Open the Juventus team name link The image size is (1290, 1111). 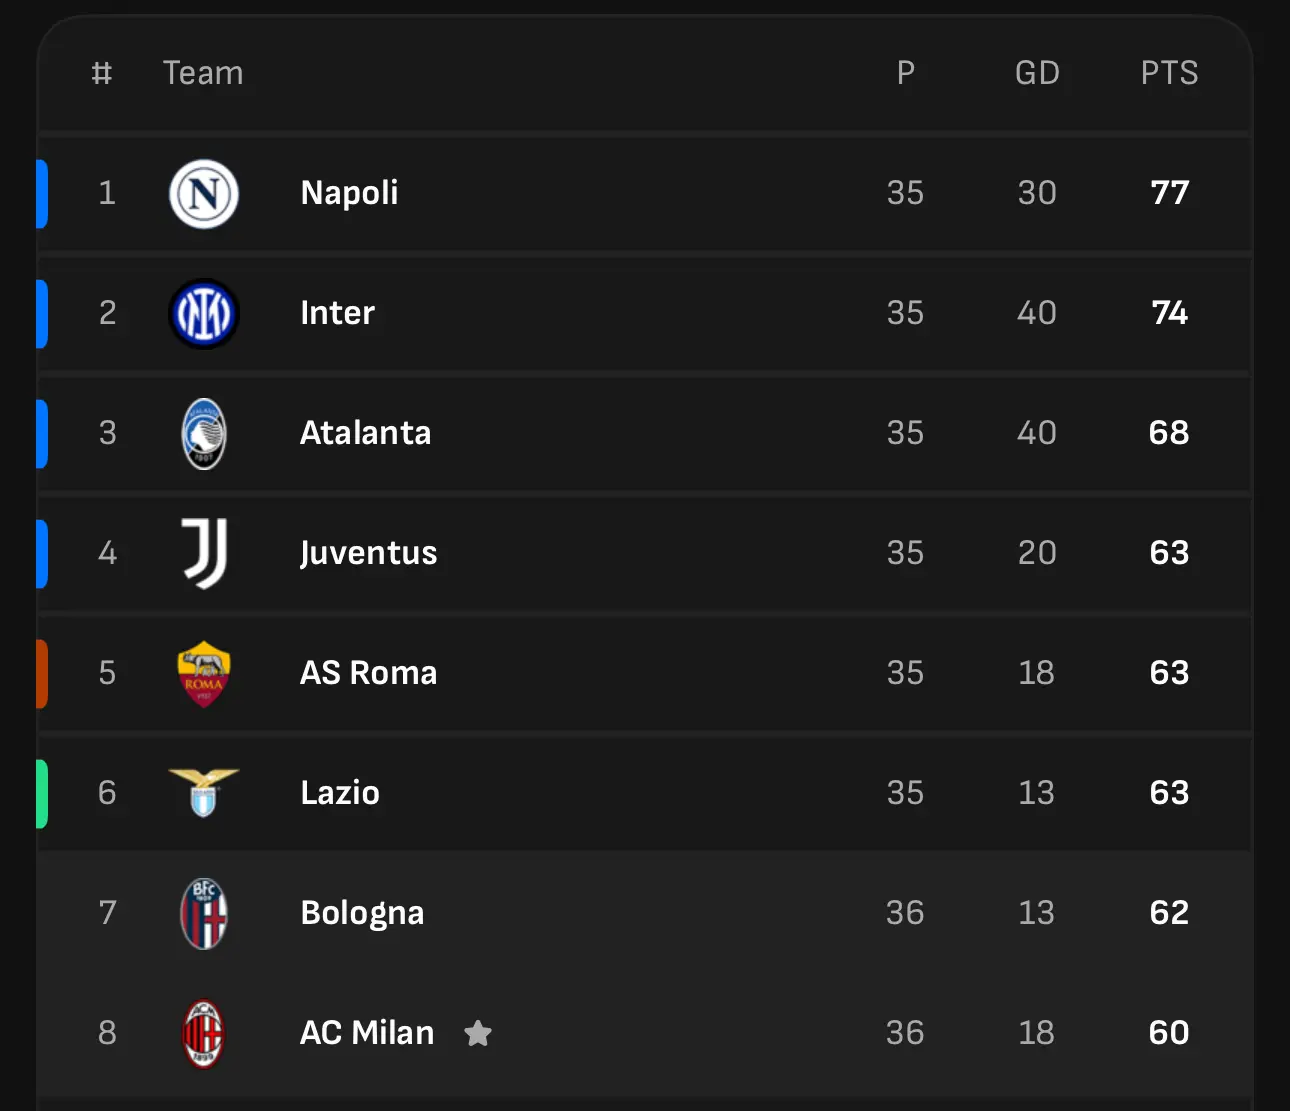368,553
